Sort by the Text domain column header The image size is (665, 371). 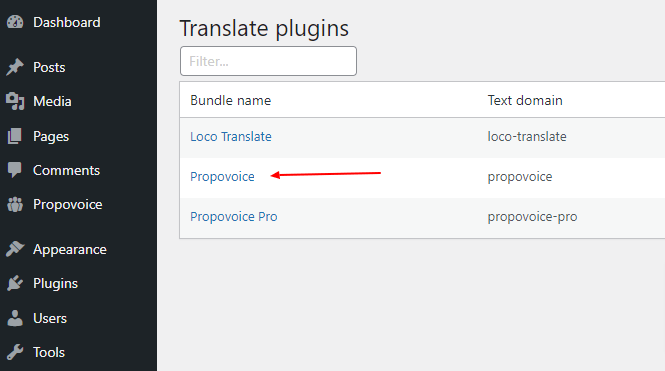tap(525, 100)
